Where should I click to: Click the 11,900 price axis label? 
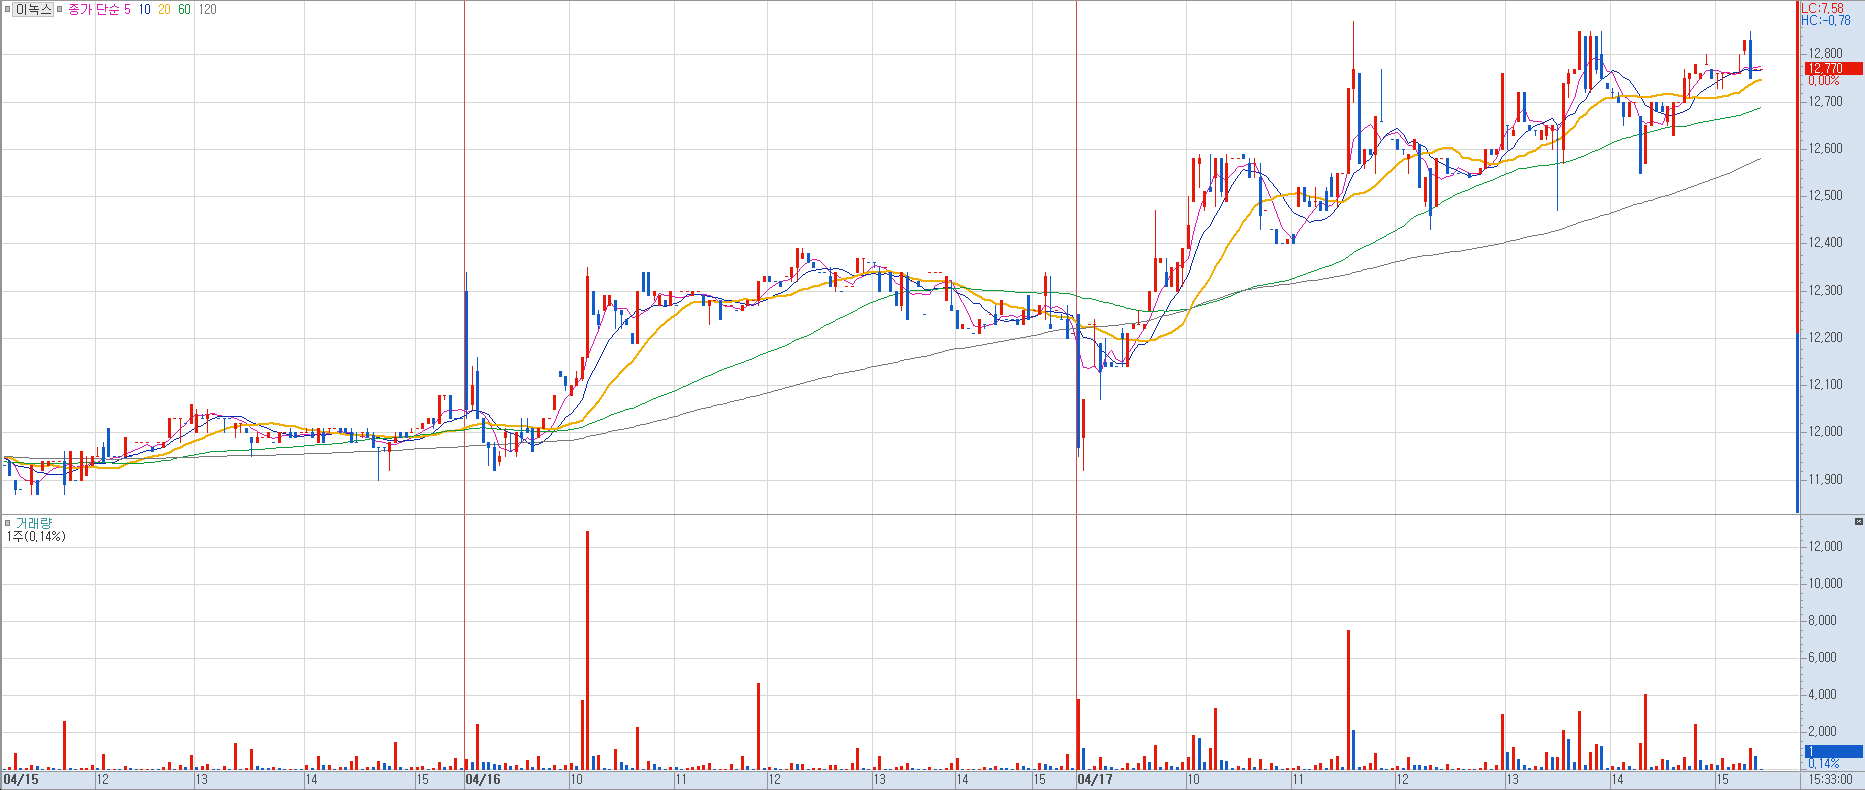1825,480
